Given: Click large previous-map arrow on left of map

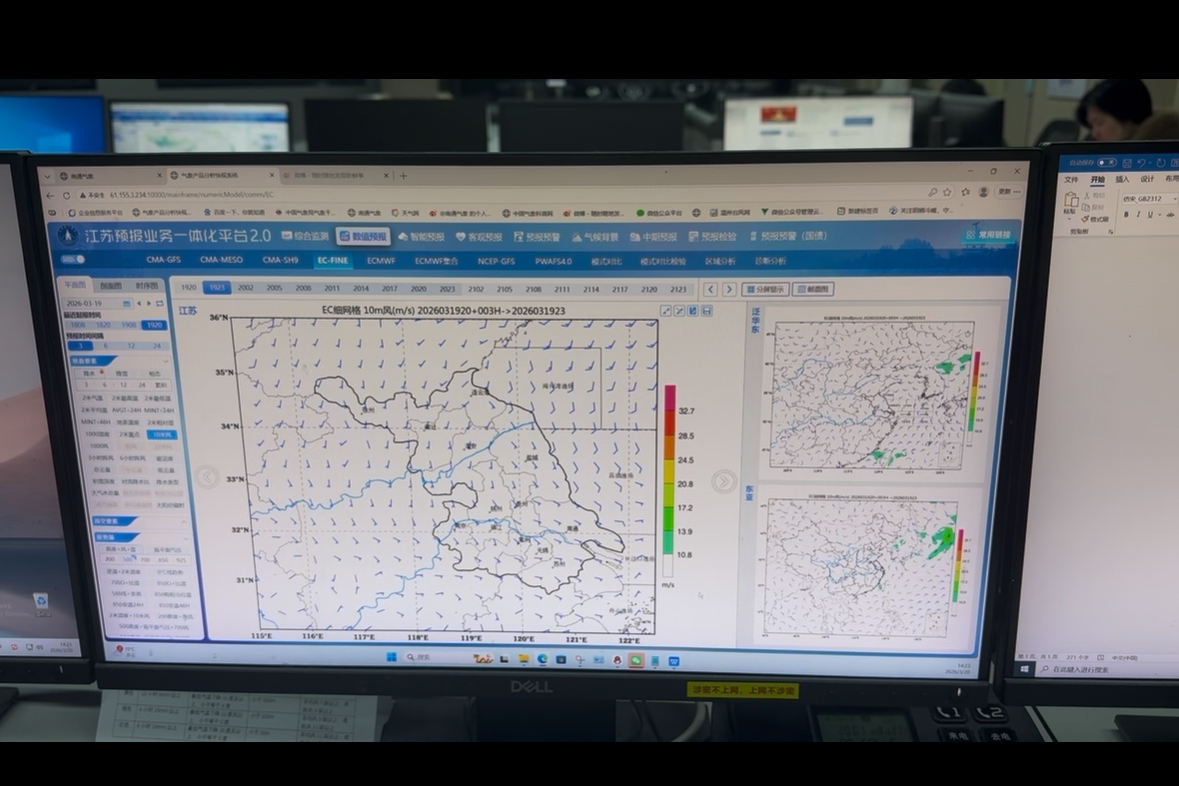Looking at the screenshot, I should tap(207, 477).
